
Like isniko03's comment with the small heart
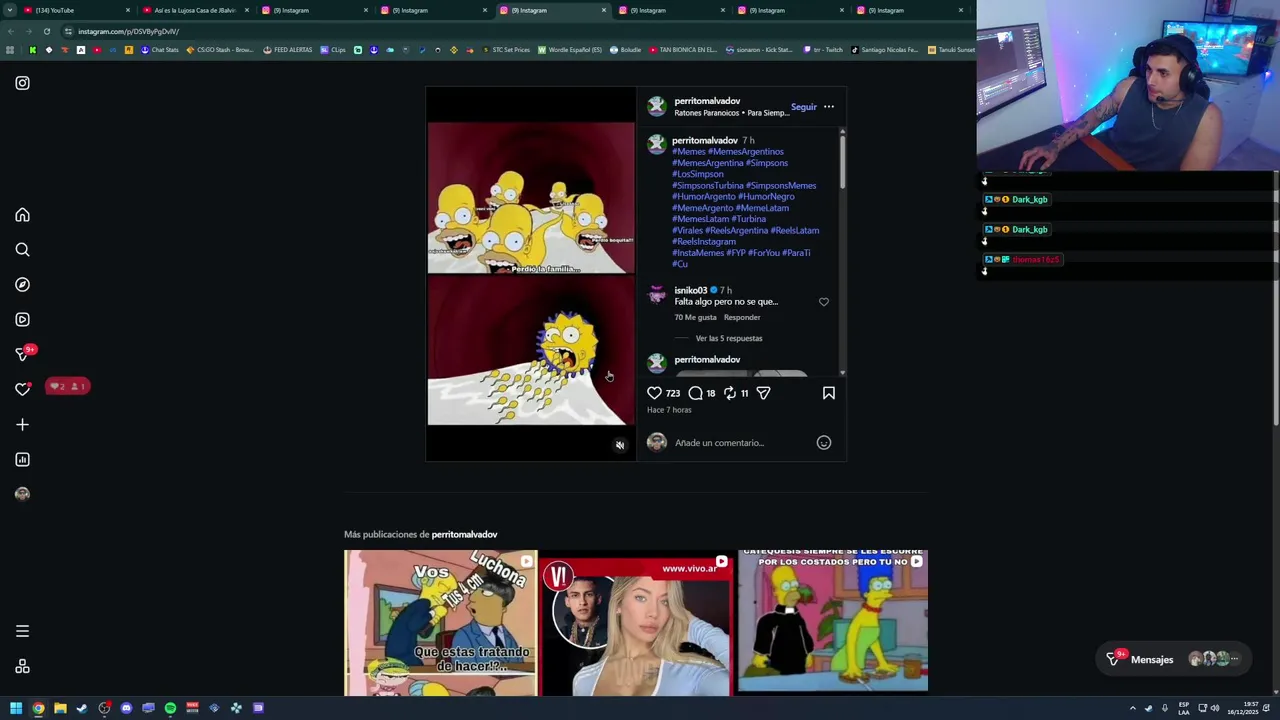coord(824,301)
